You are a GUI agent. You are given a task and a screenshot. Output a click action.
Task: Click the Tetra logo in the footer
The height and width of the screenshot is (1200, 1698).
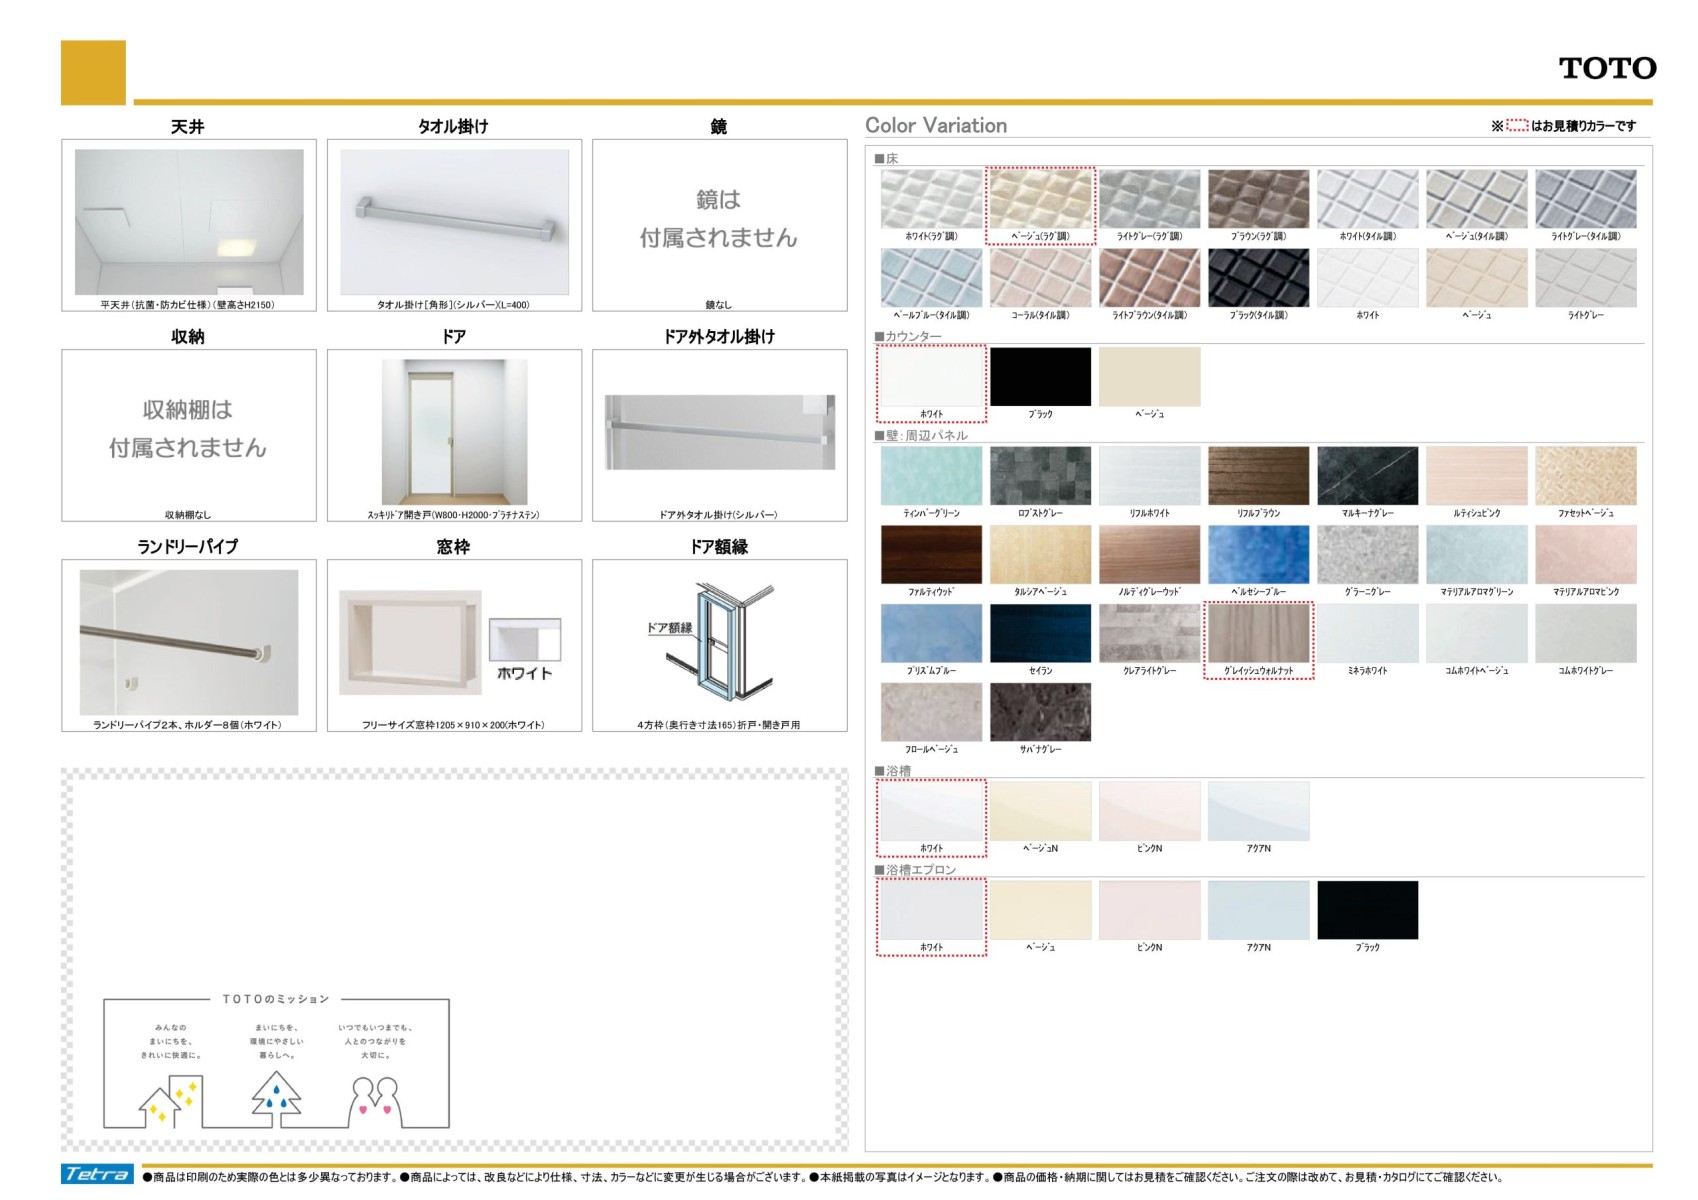click(97, 1174)
